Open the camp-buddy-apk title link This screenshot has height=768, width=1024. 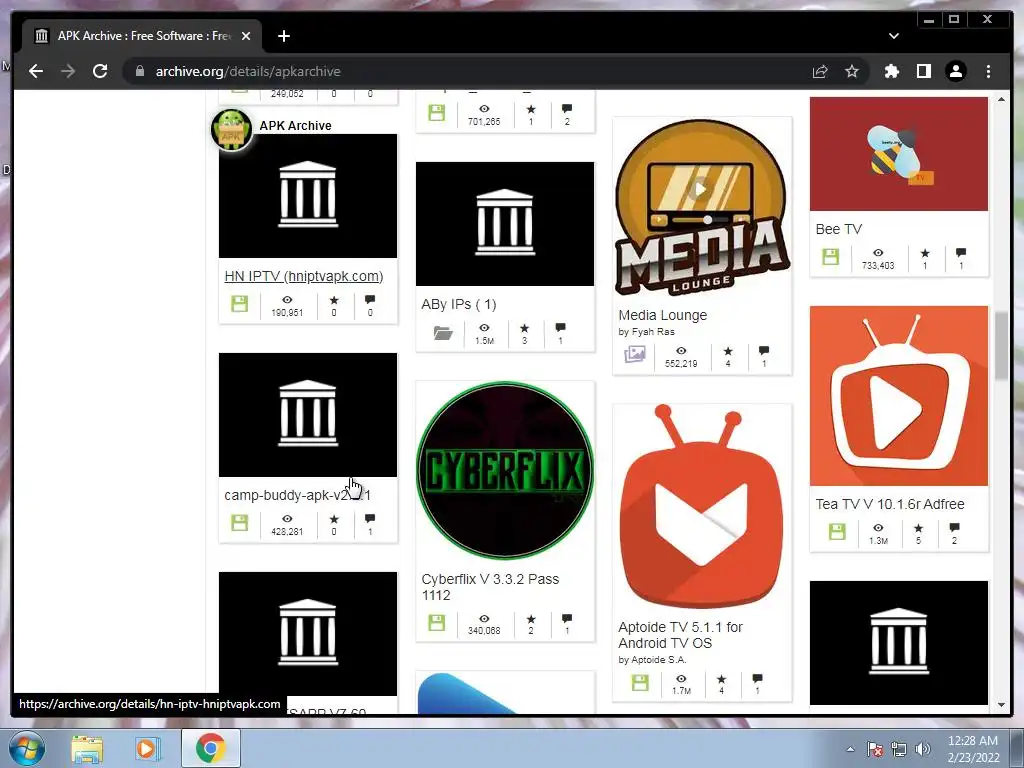click(297, 495)
